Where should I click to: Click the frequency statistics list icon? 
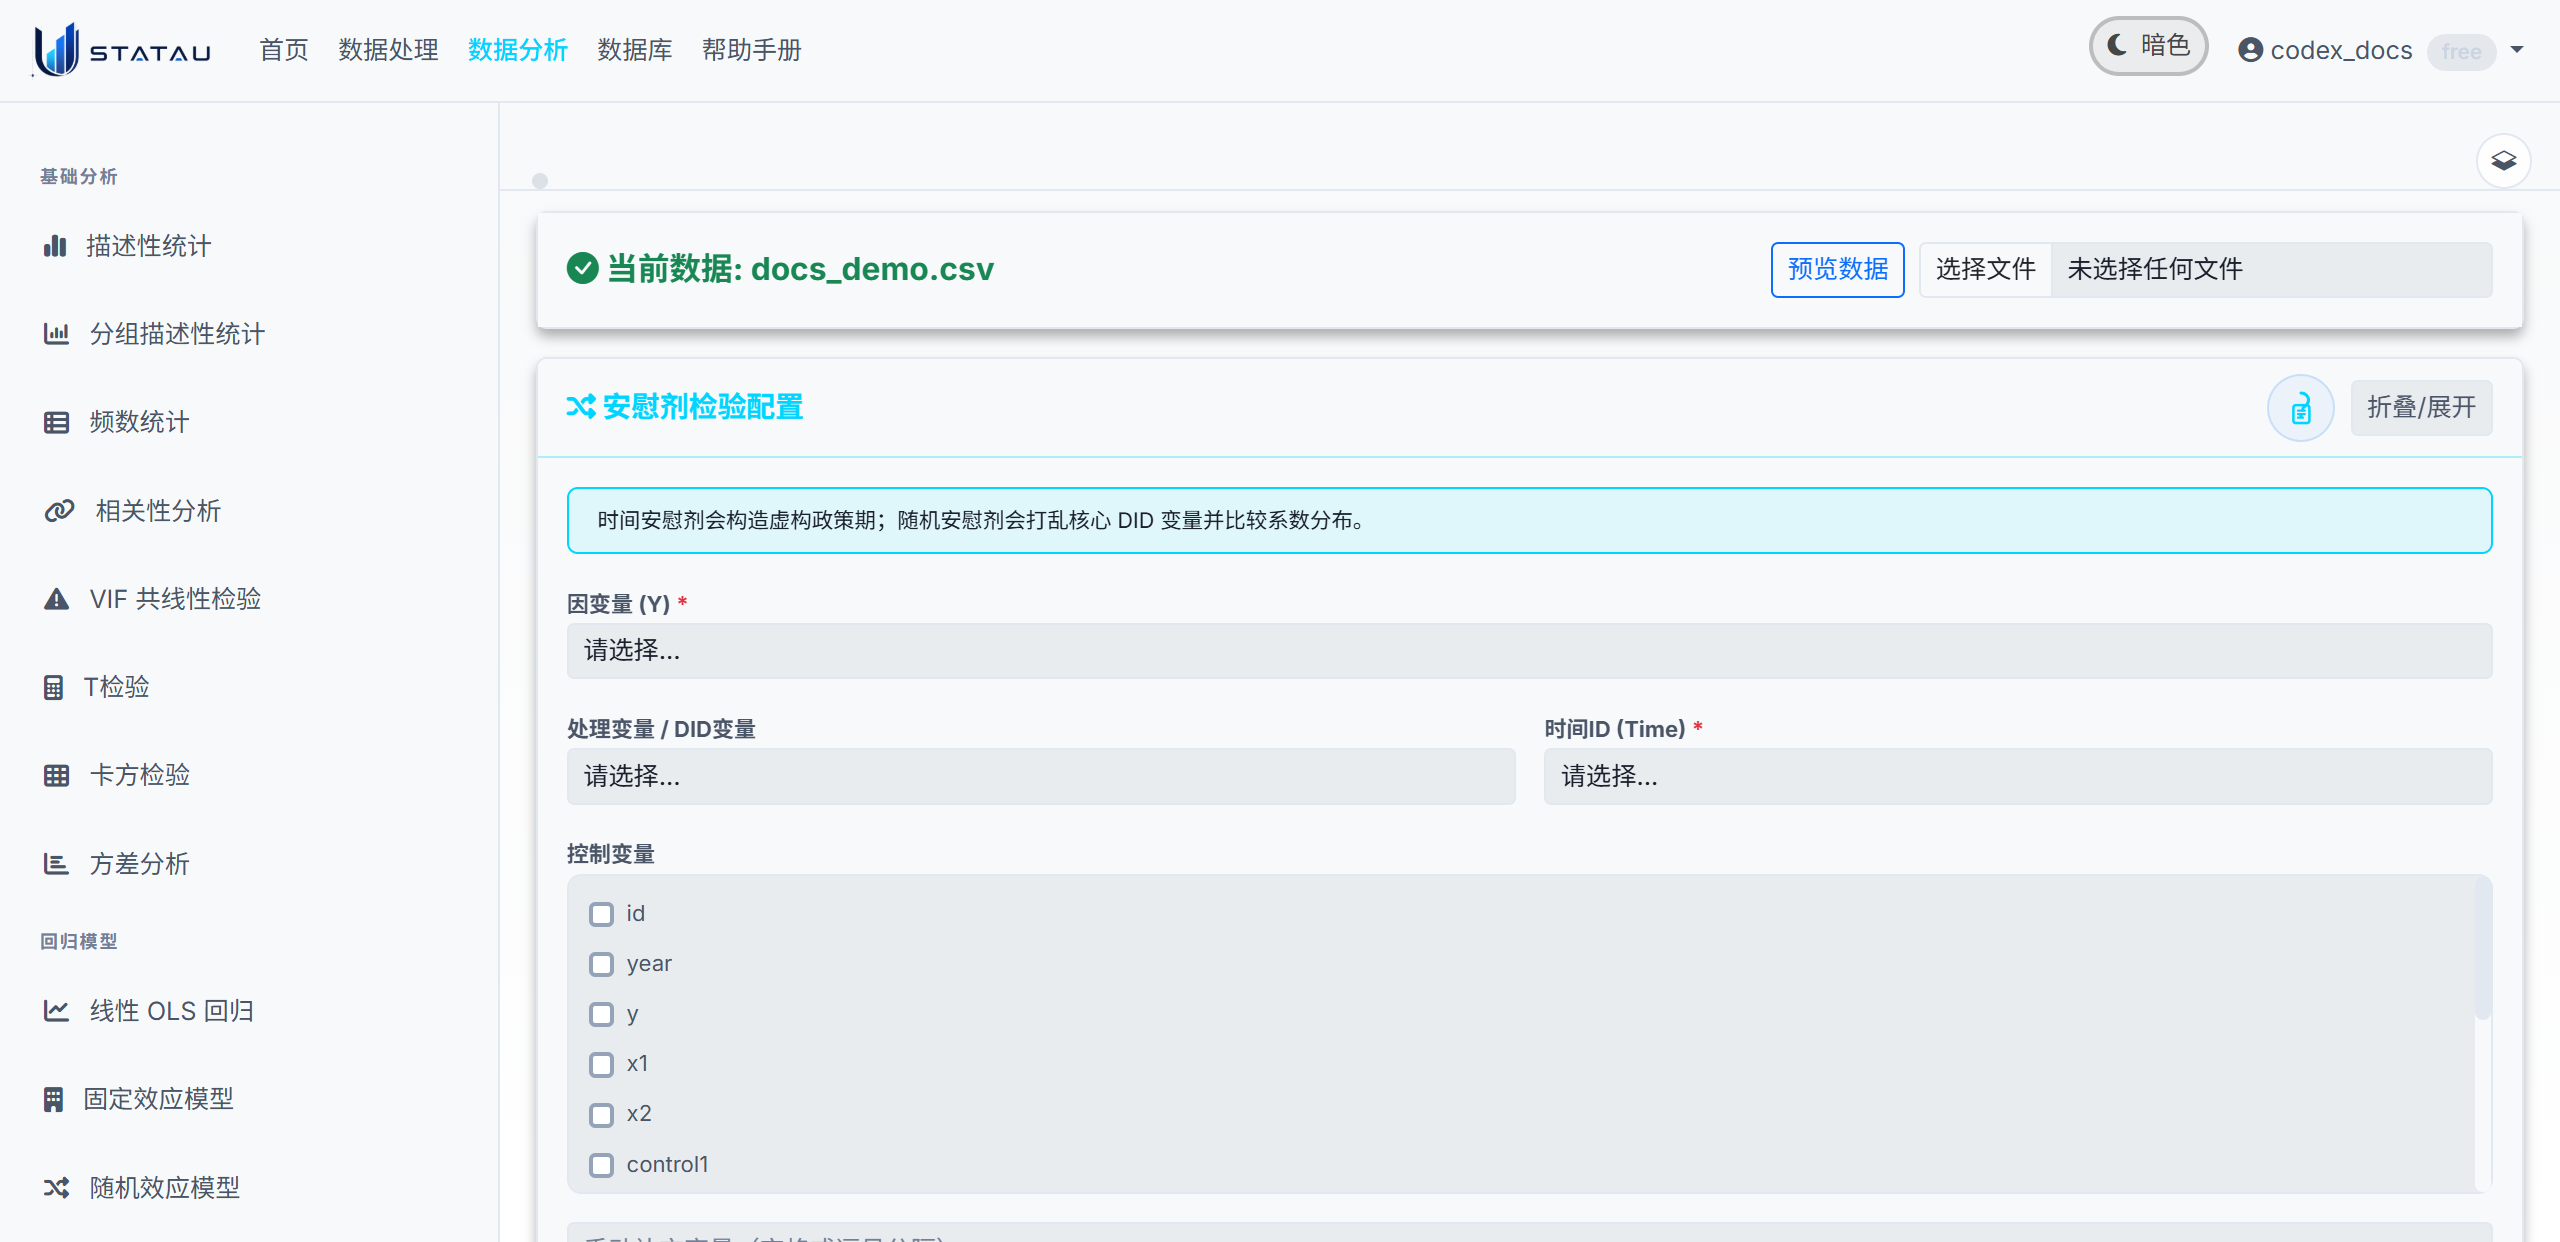pyautogui.click(x=56, y=422)
